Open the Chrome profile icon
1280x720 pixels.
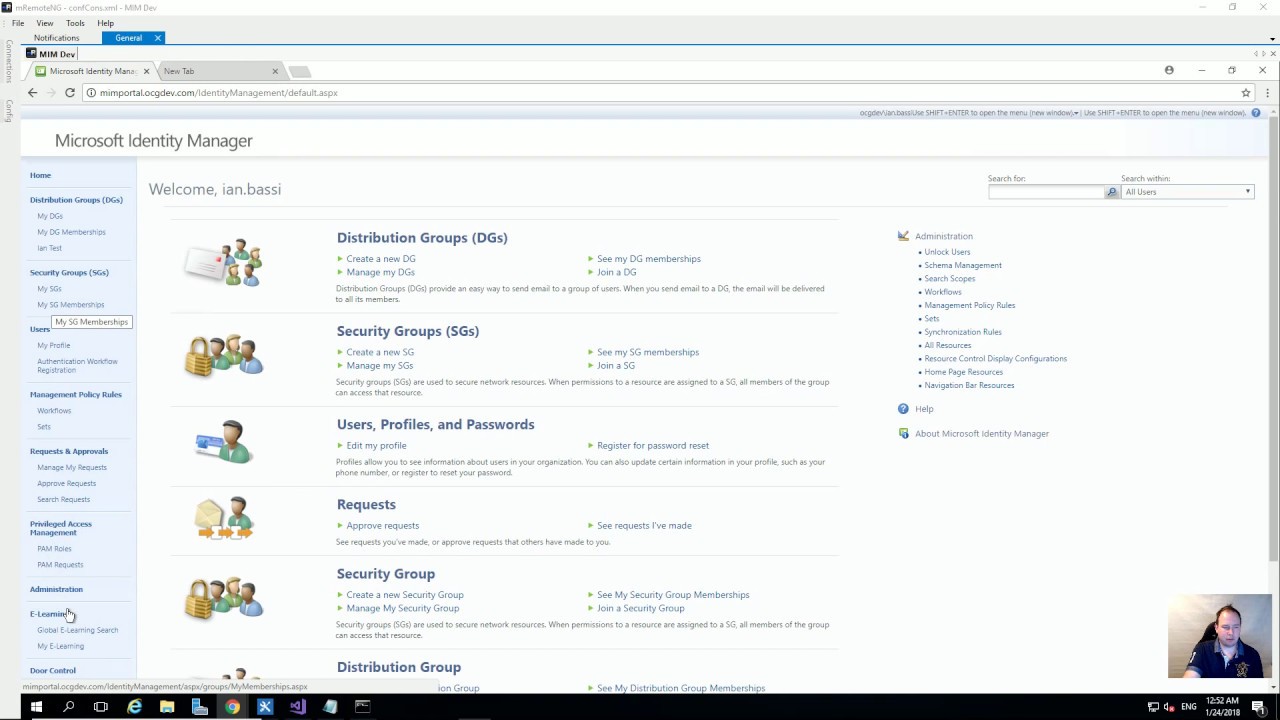point(1169,70)
